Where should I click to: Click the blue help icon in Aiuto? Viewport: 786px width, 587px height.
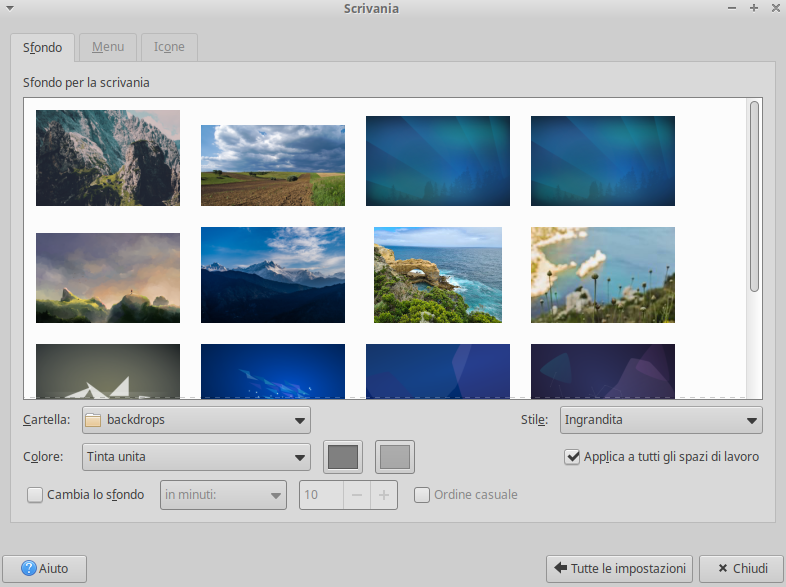(x=29, y=569)
